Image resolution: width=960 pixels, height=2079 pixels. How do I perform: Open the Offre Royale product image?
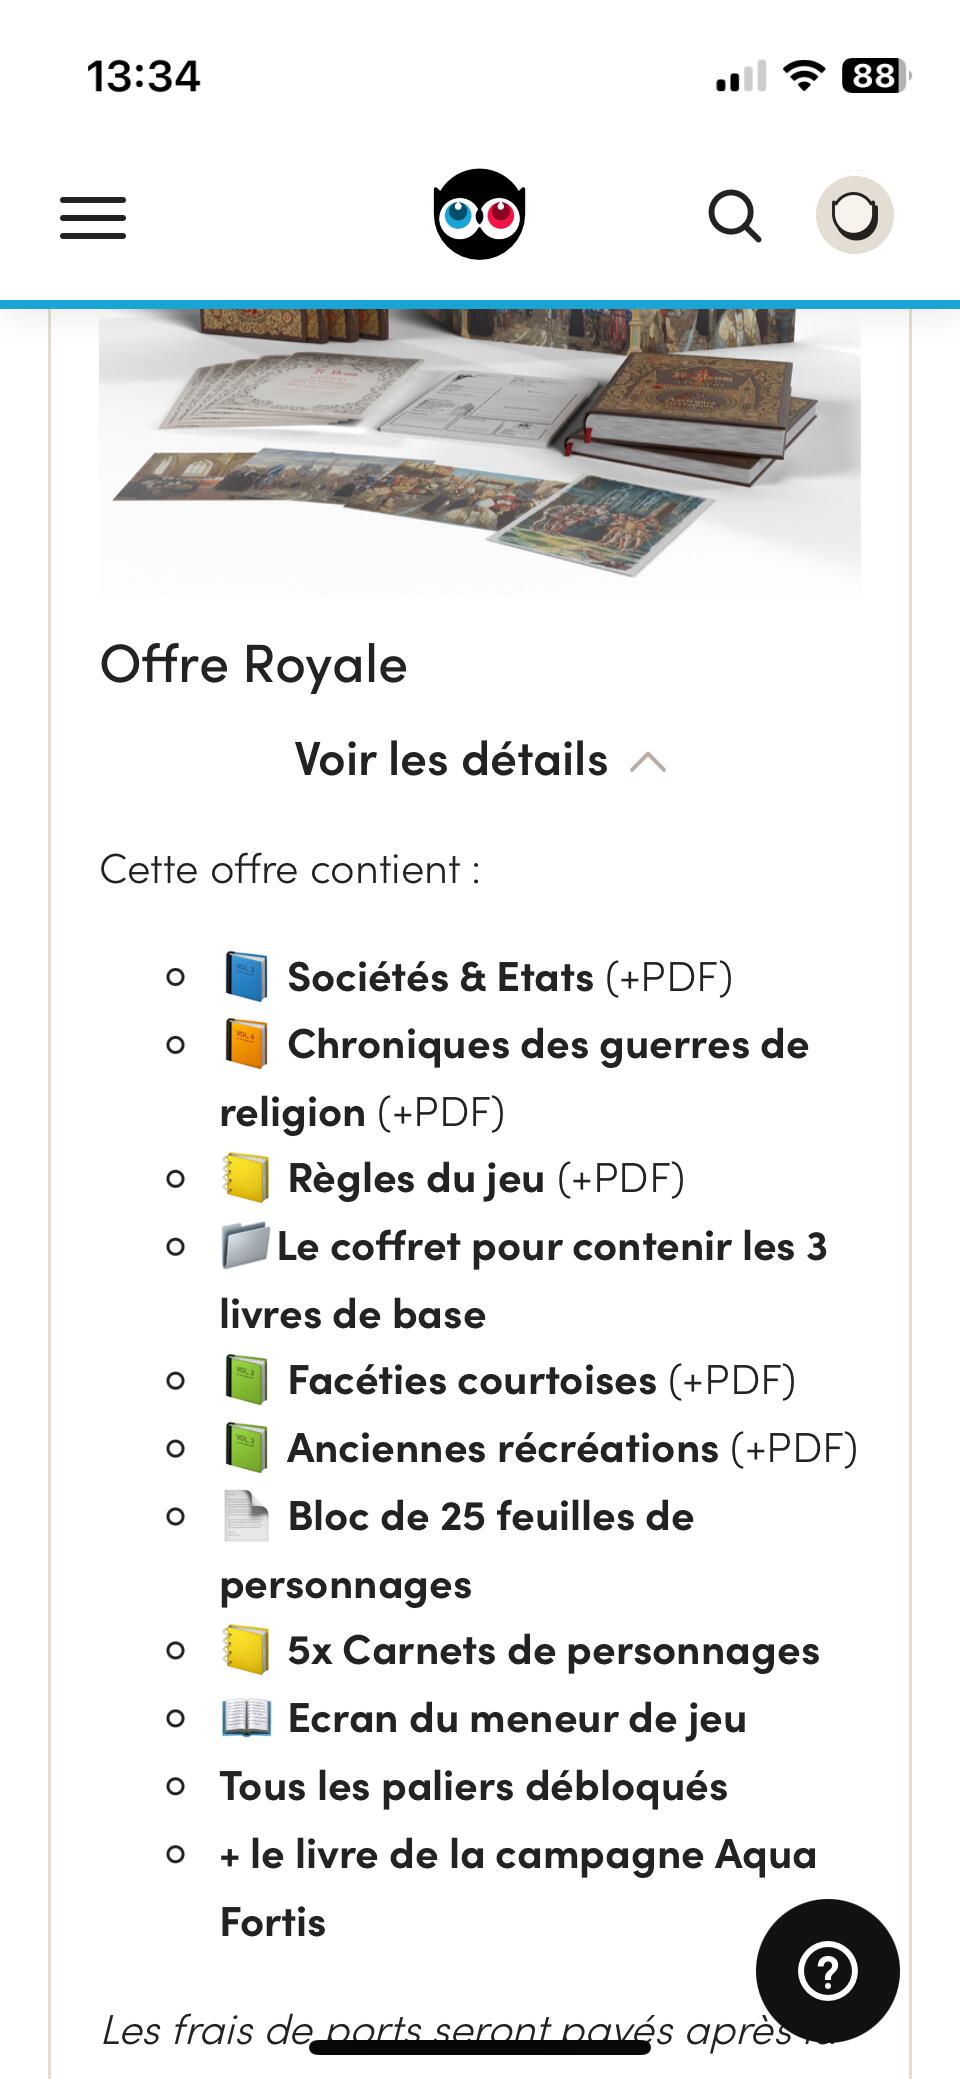[480, 452]
